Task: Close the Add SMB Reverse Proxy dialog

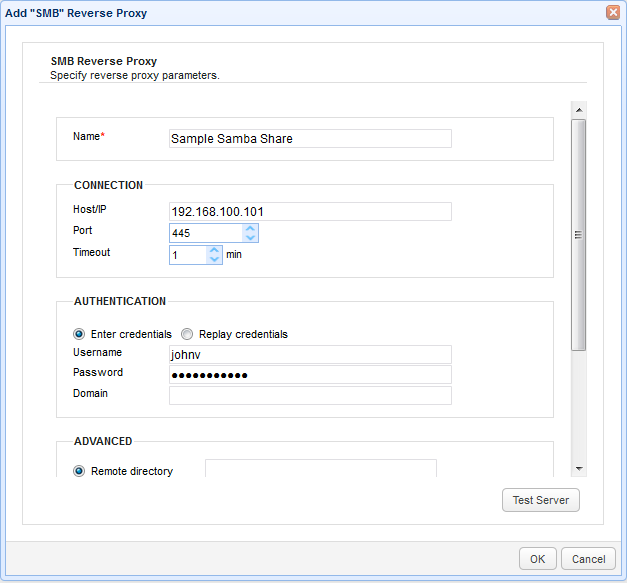Action: point(612,12)
